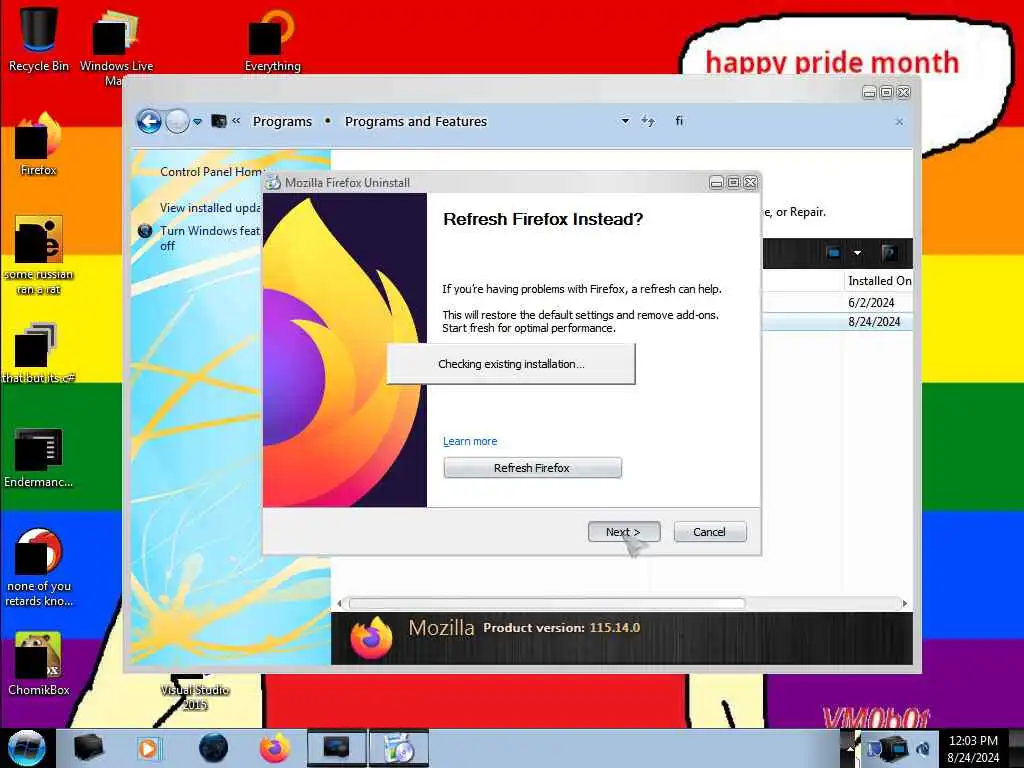The height and width of the screenshot is (768, 1024).
Task: Select the ChomikBox desktop icon
Action: [39, 663]
